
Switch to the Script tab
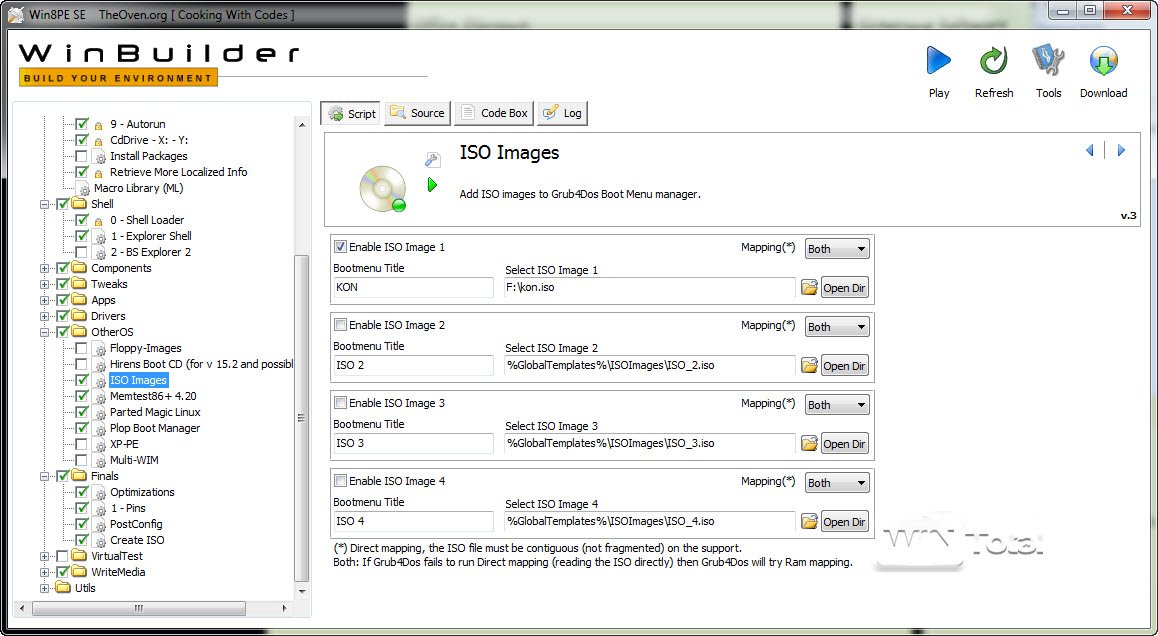[351, 113]
